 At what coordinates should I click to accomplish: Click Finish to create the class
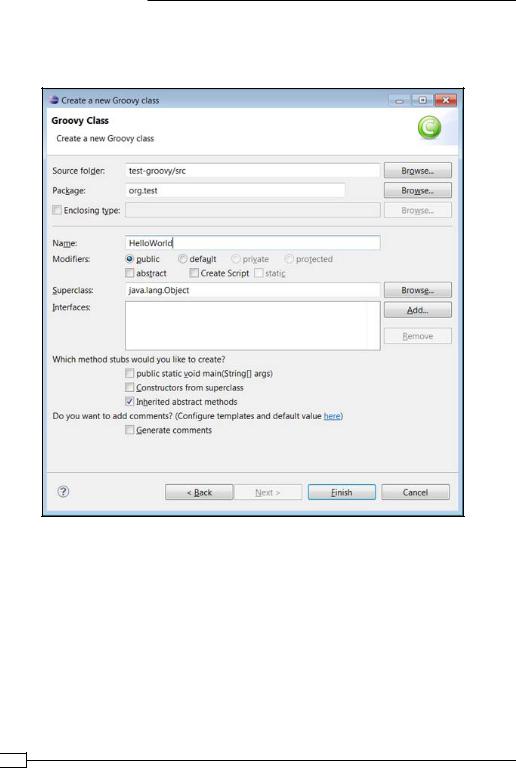[x=342, y=492]
